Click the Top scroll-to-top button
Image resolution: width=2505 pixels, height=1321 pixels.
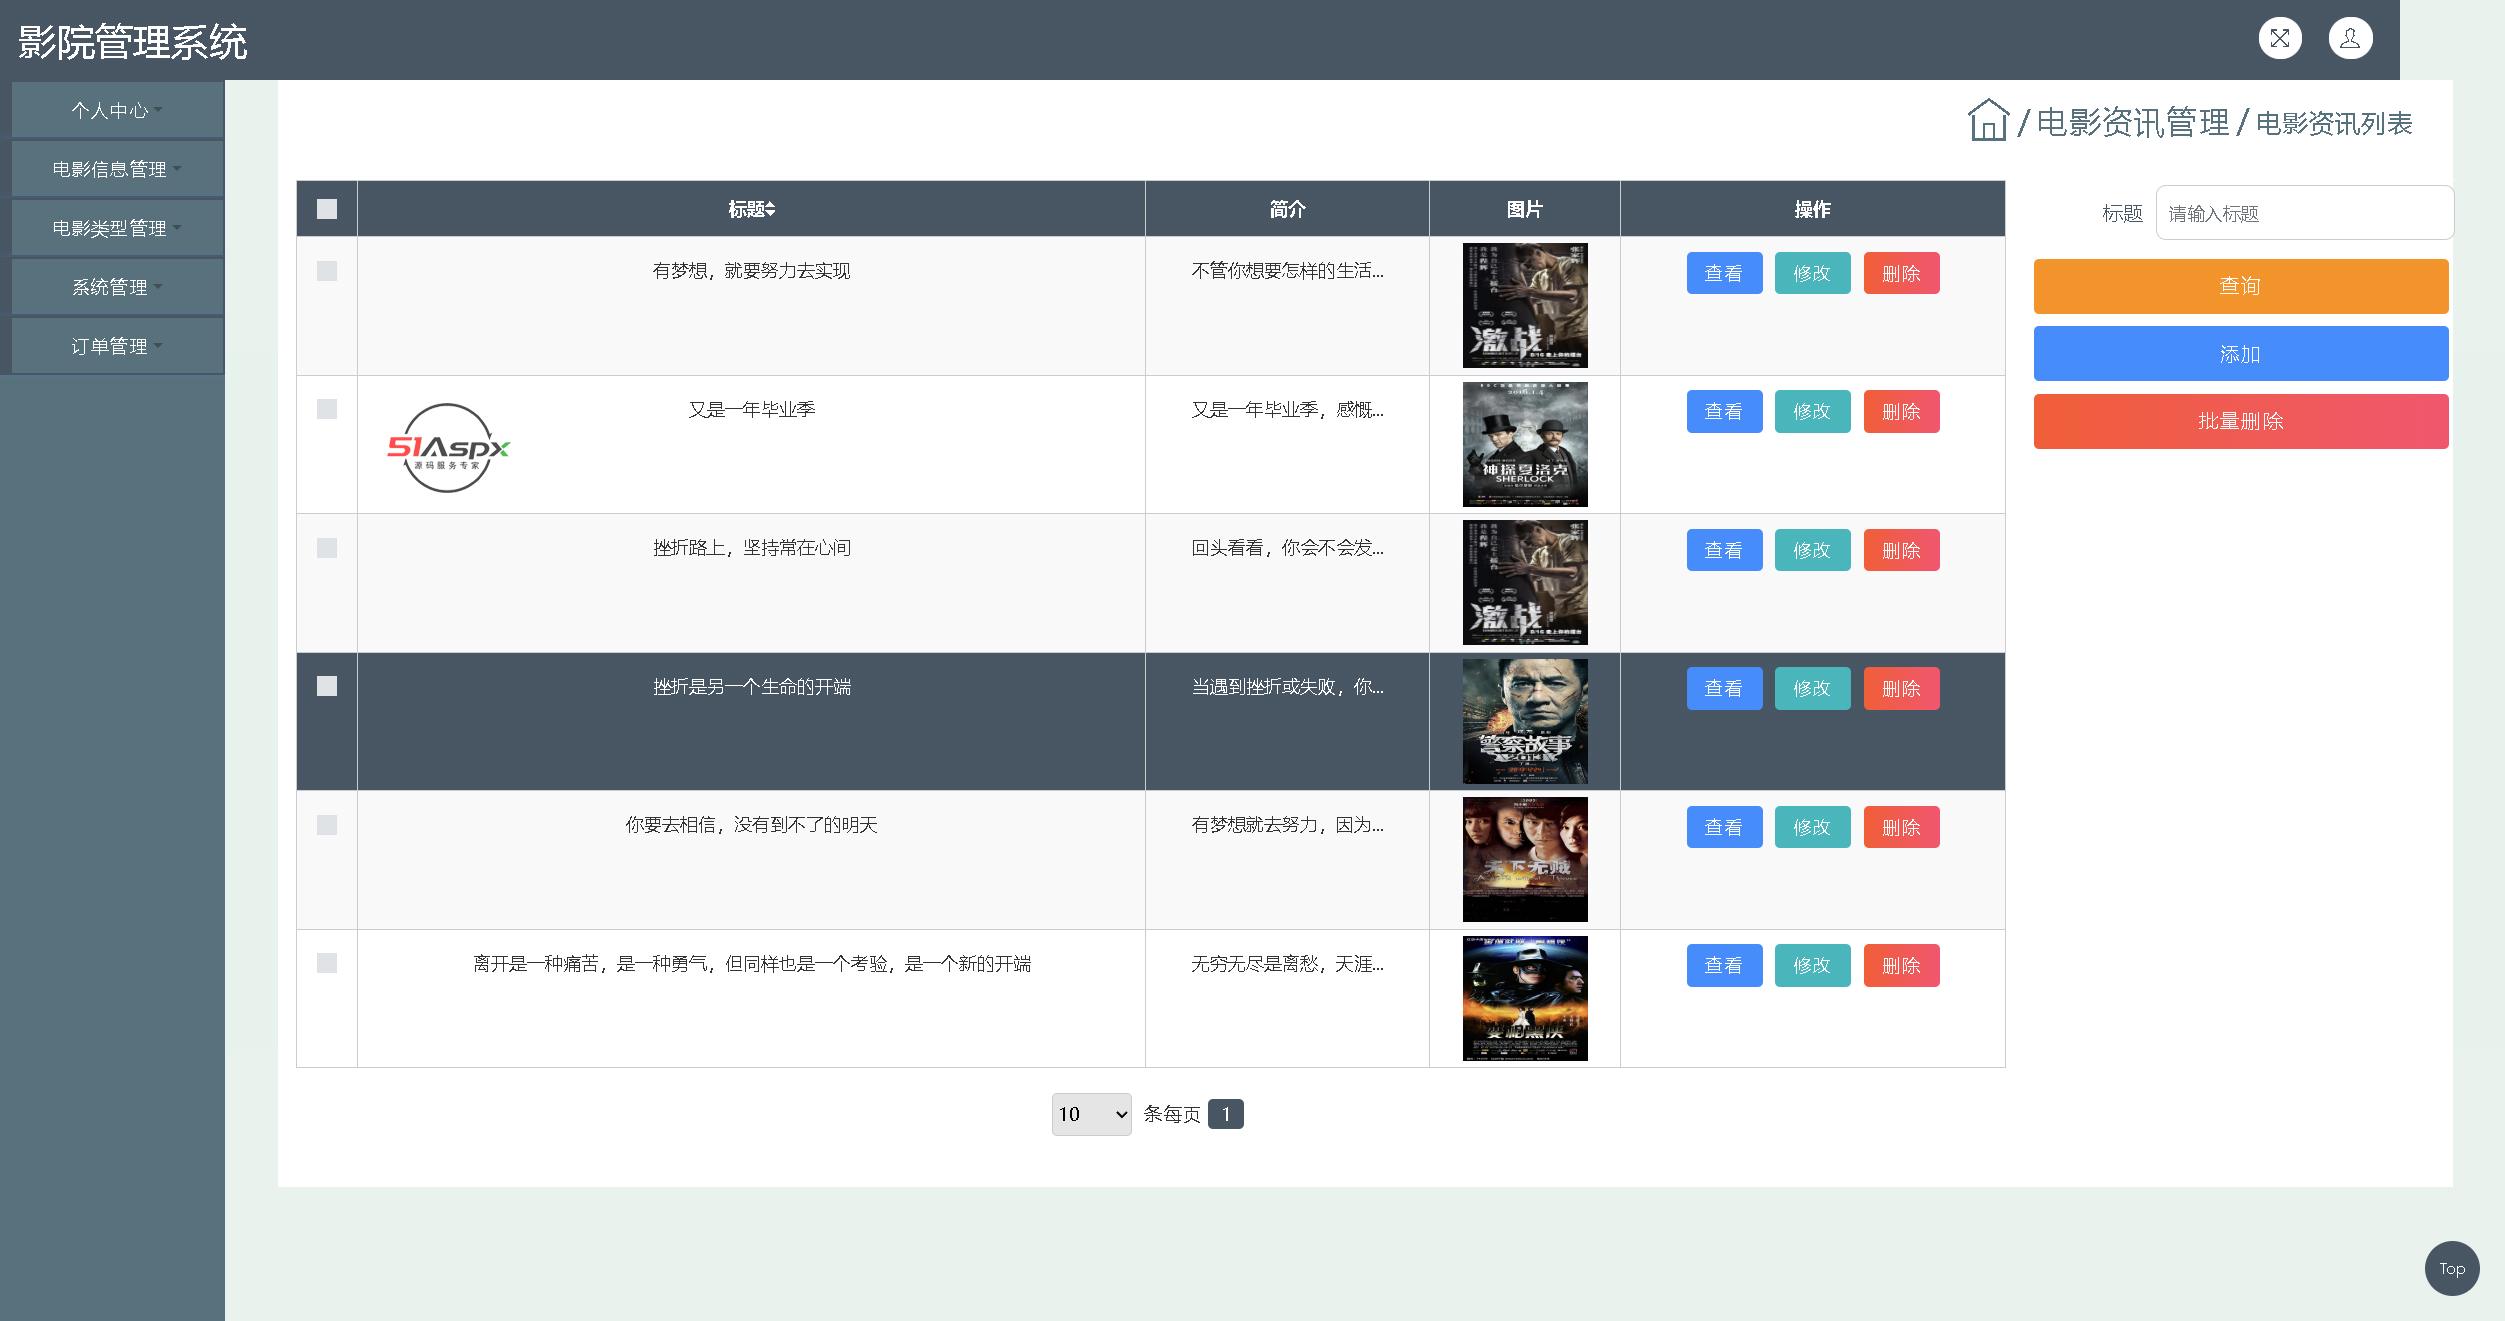click(x=2451, y=1268)
